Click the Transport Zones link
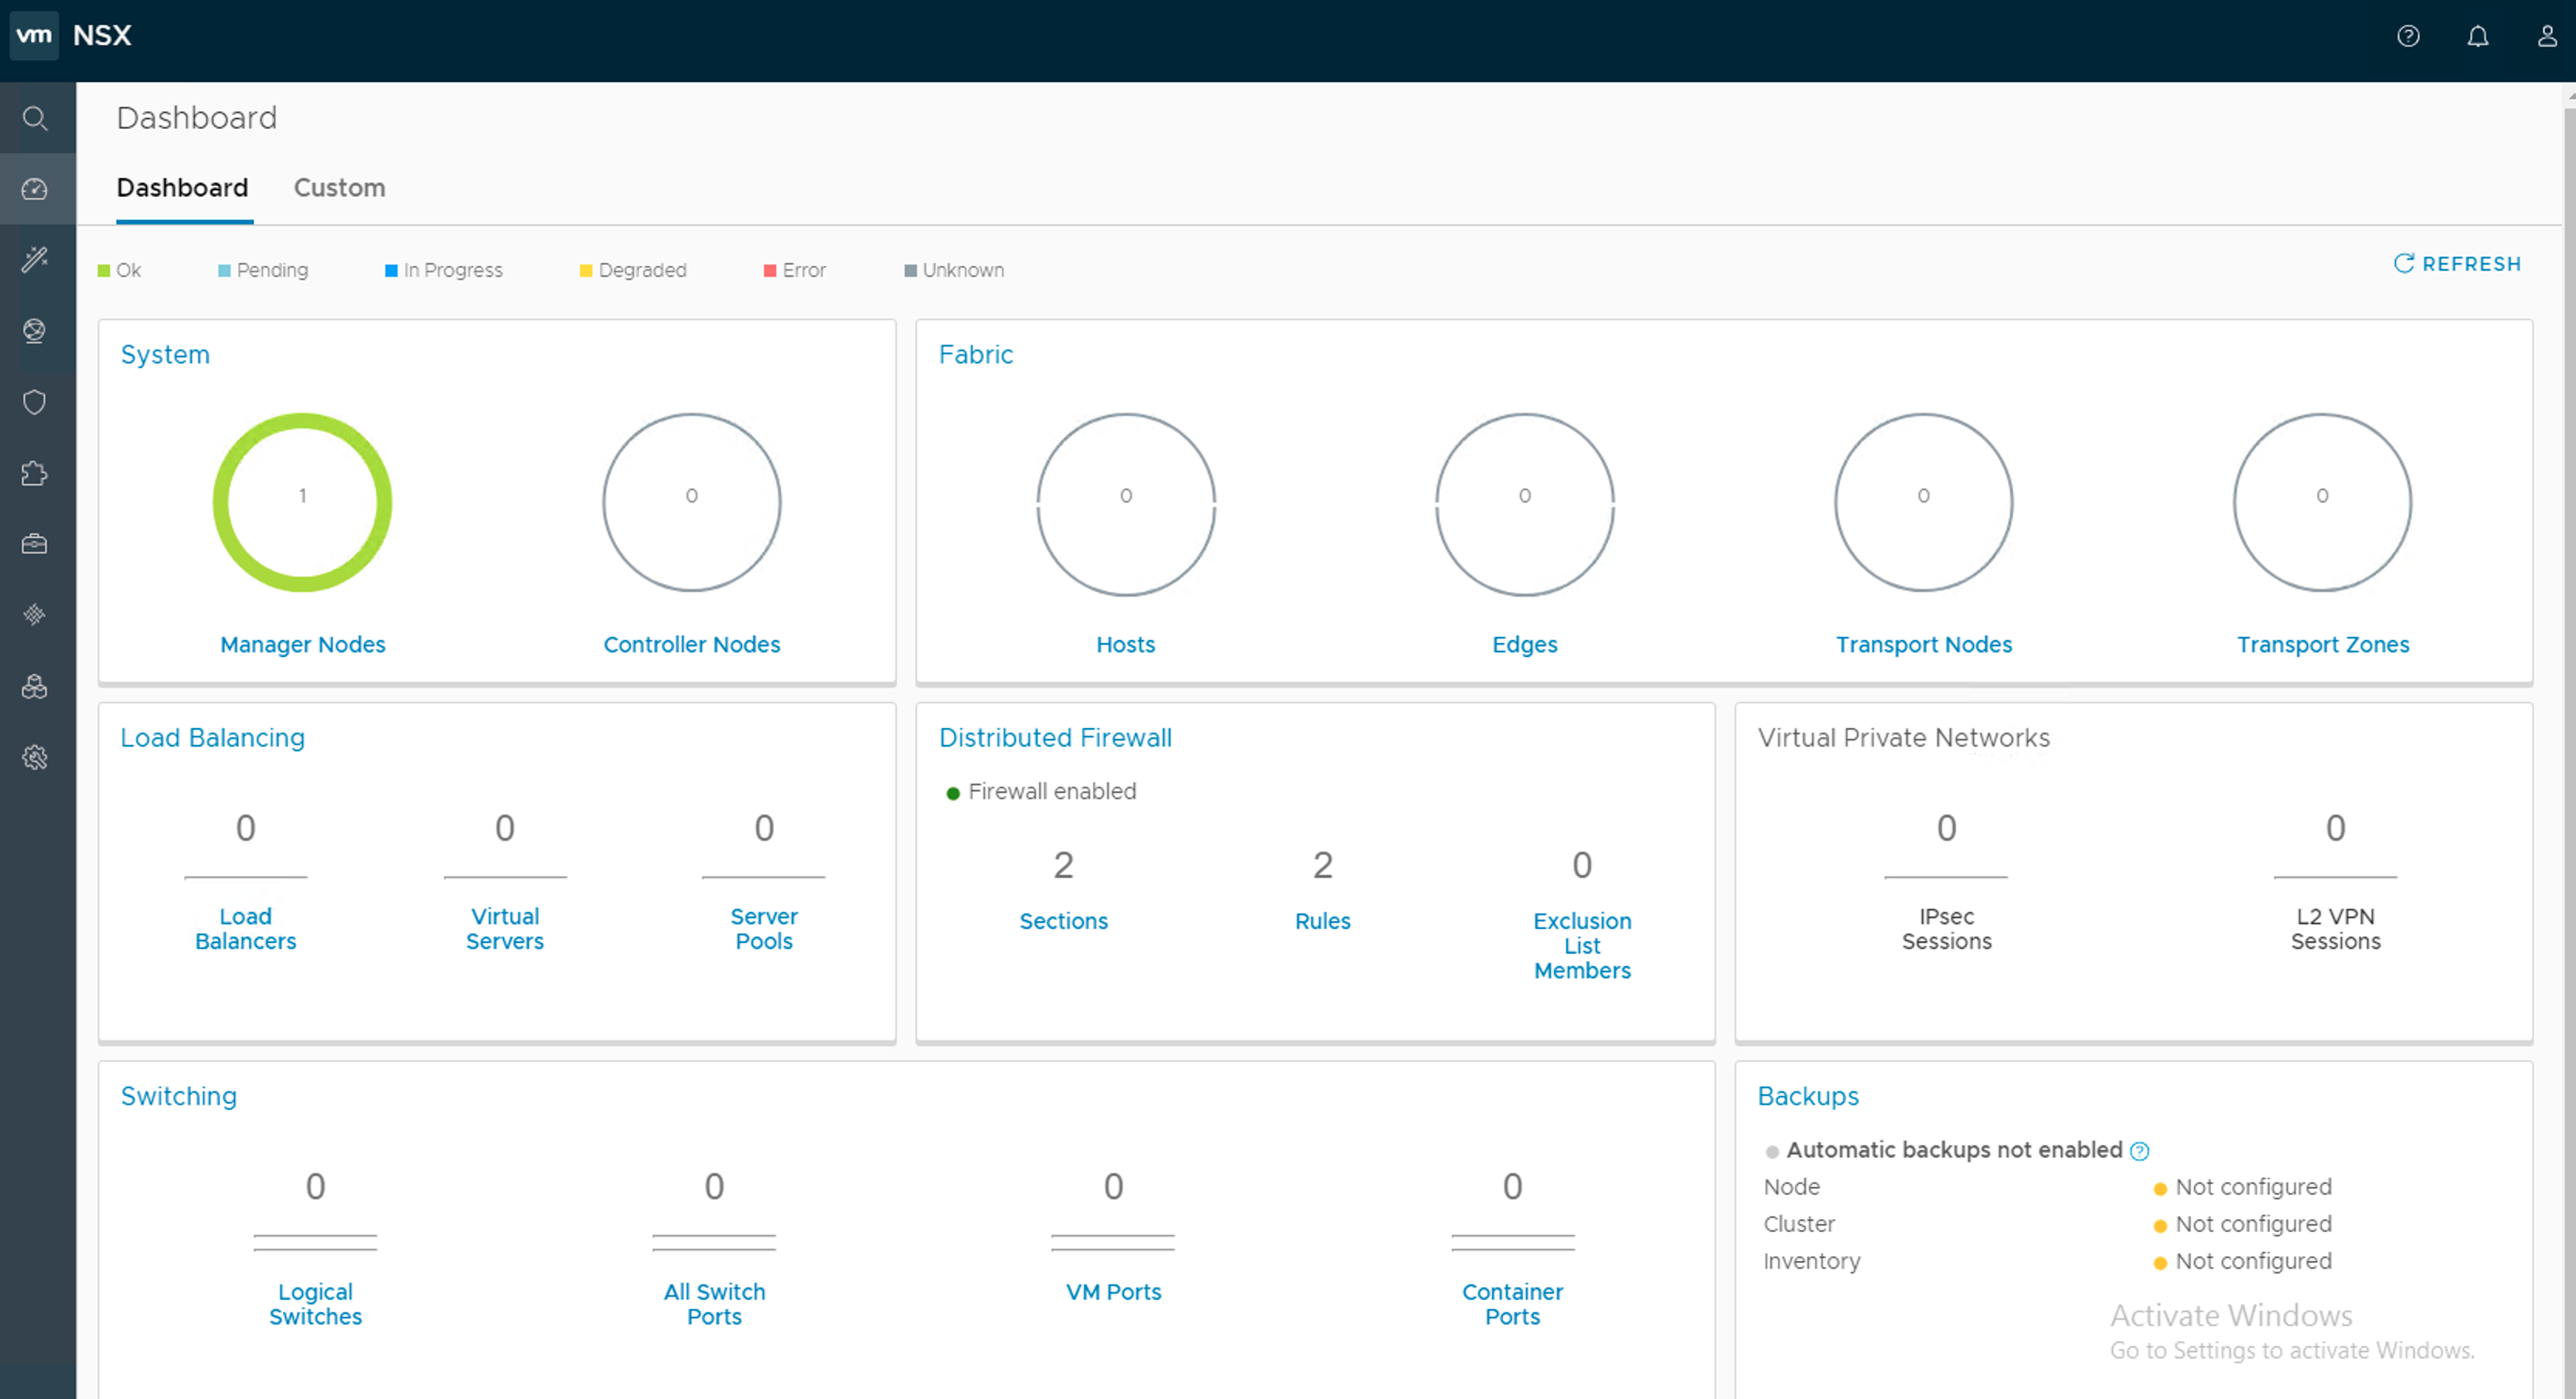 (x=2322, y=644)
